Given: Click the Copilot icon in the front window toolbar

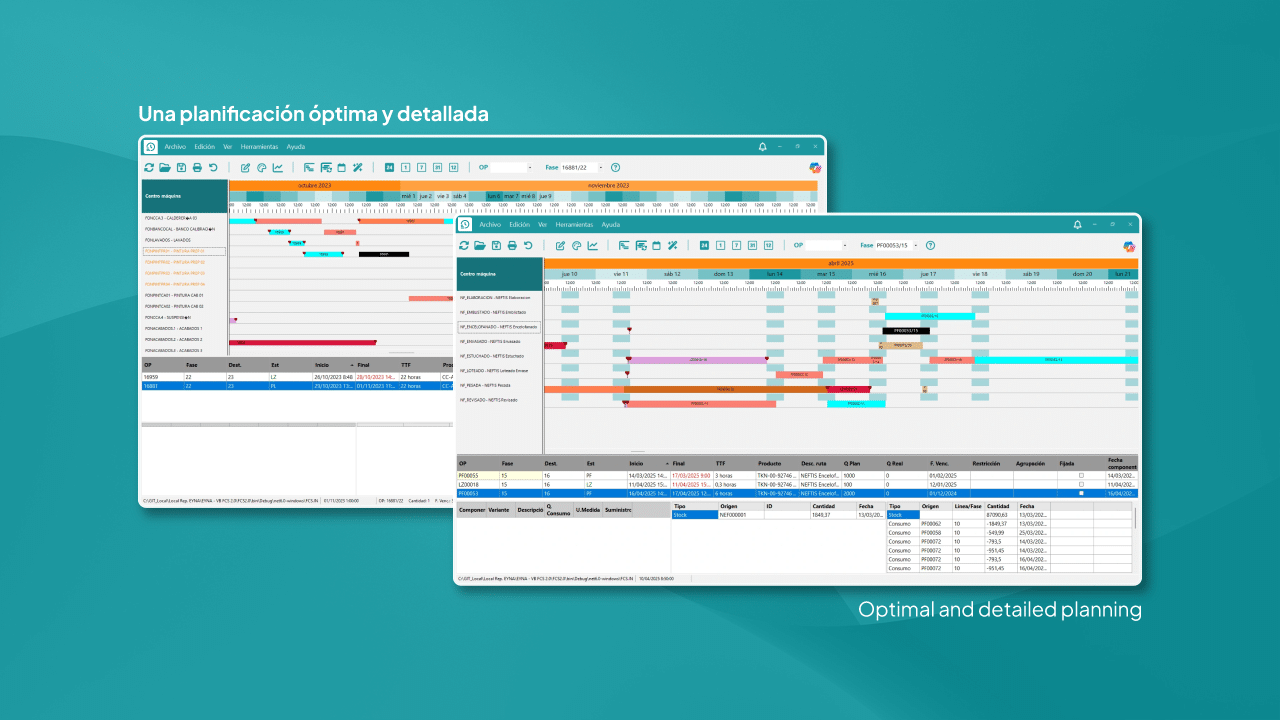Looking at the screenshot, I should pos(1129,246).
